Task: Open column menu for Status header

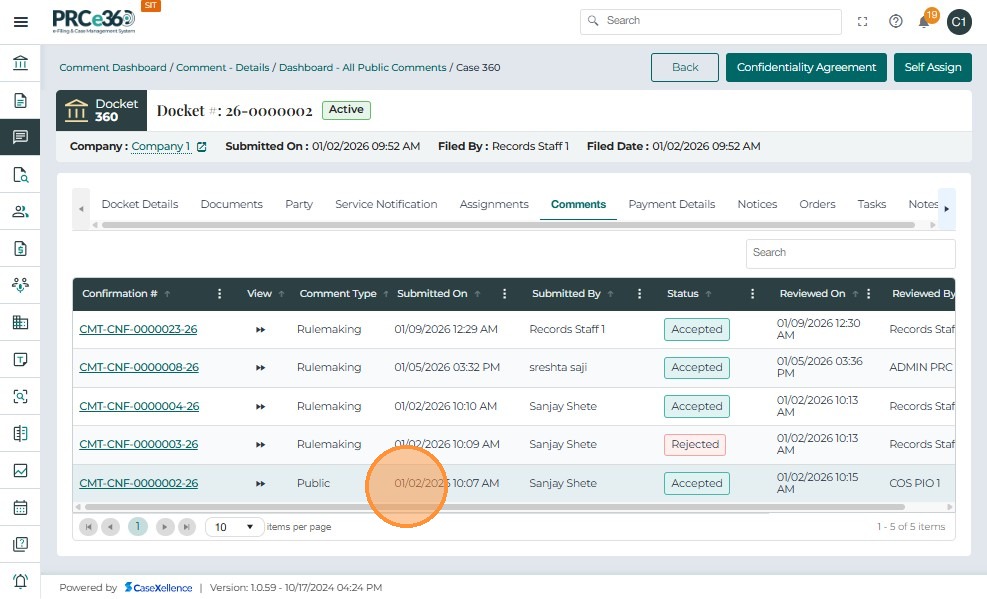Action: (x=752, y=294)
